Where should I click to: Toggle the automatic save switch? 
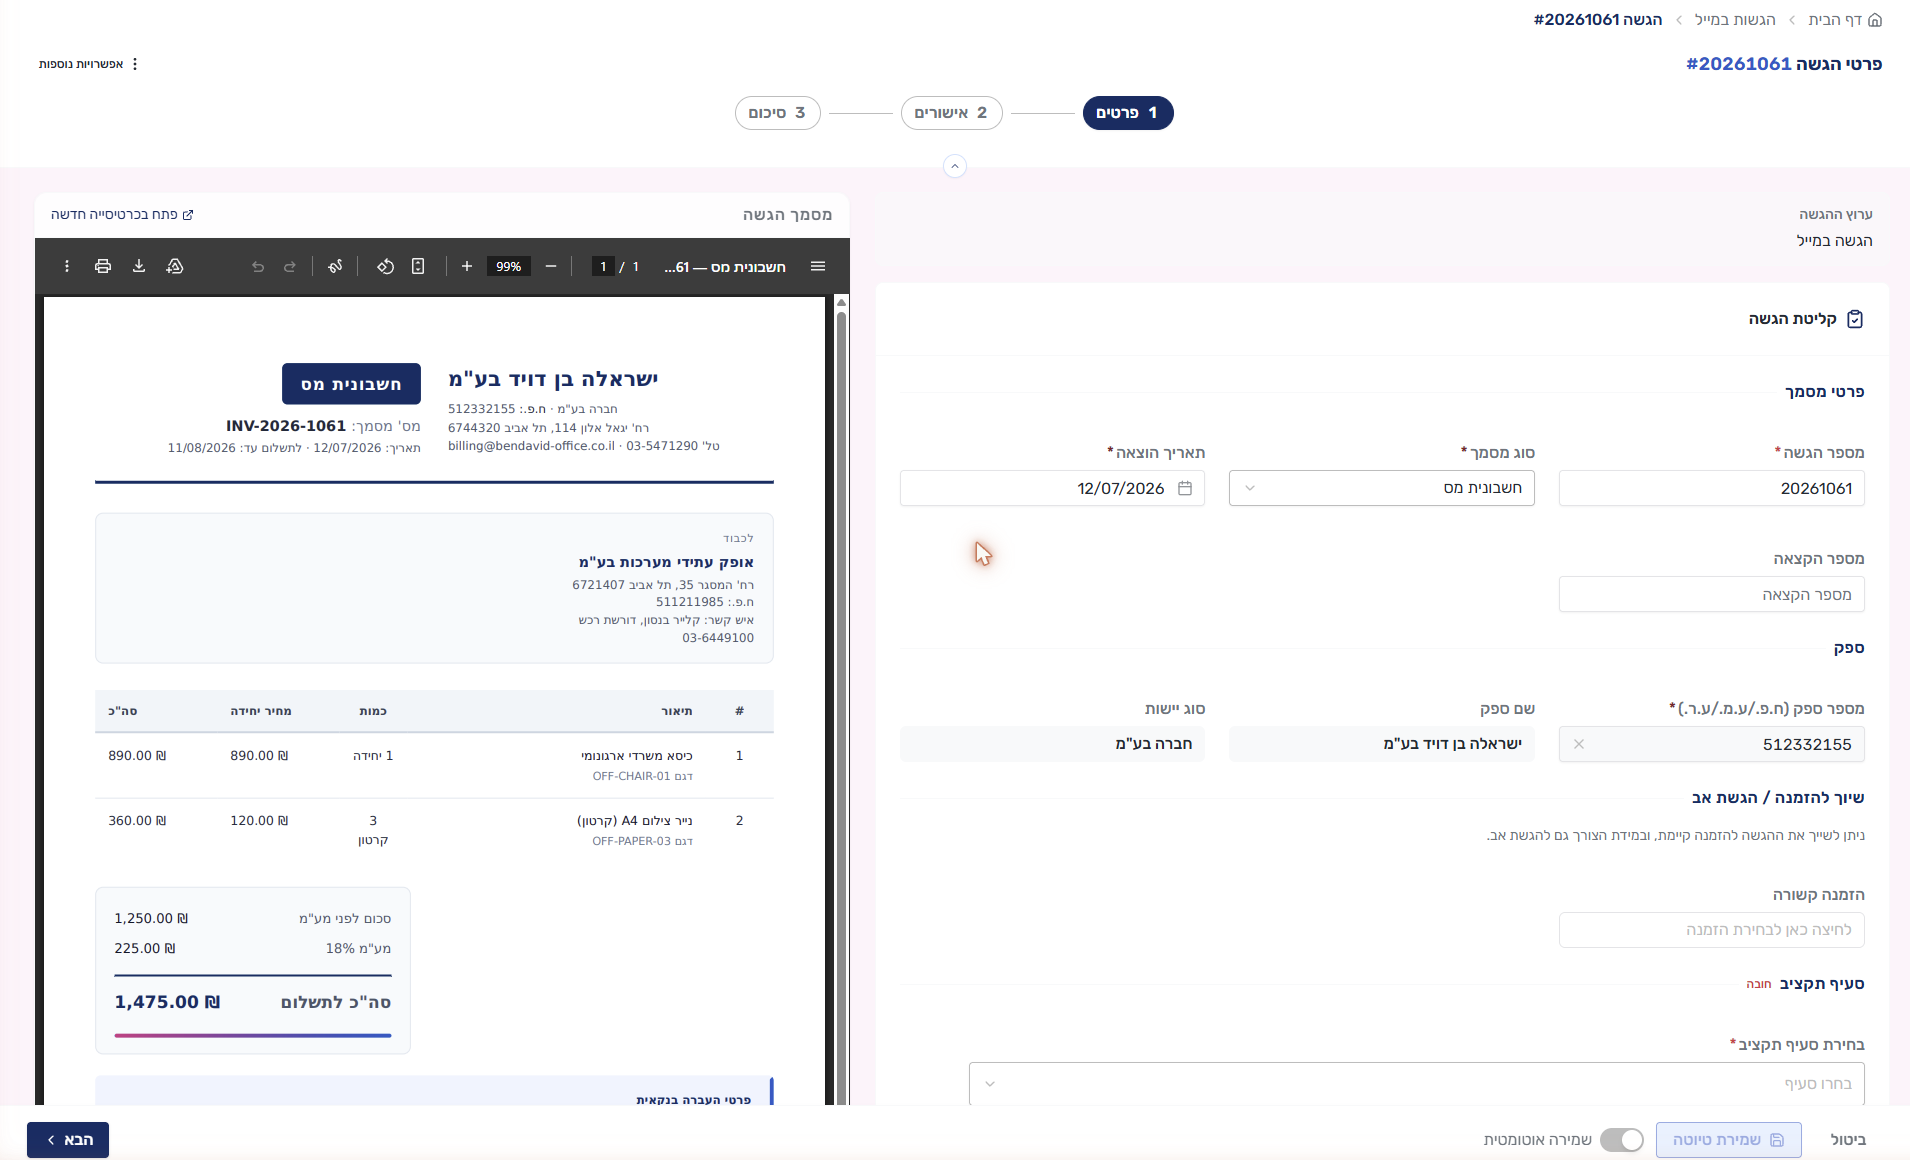[1621, 1140]
